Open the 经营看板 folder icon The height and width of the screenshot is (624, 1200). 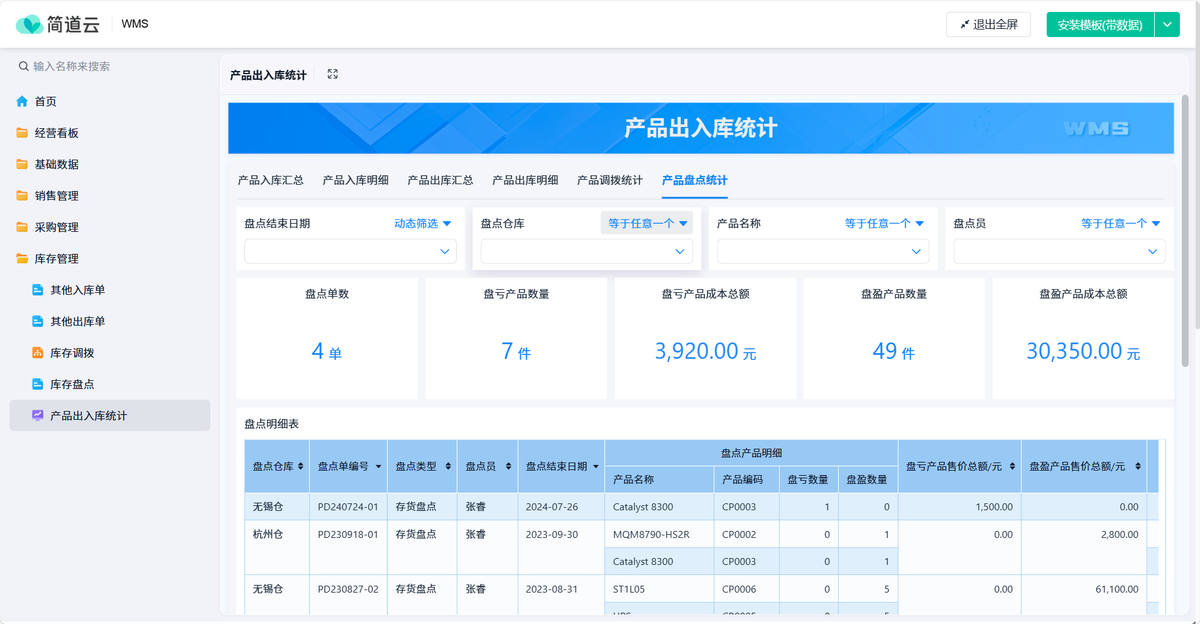click(x=22, y=133)
